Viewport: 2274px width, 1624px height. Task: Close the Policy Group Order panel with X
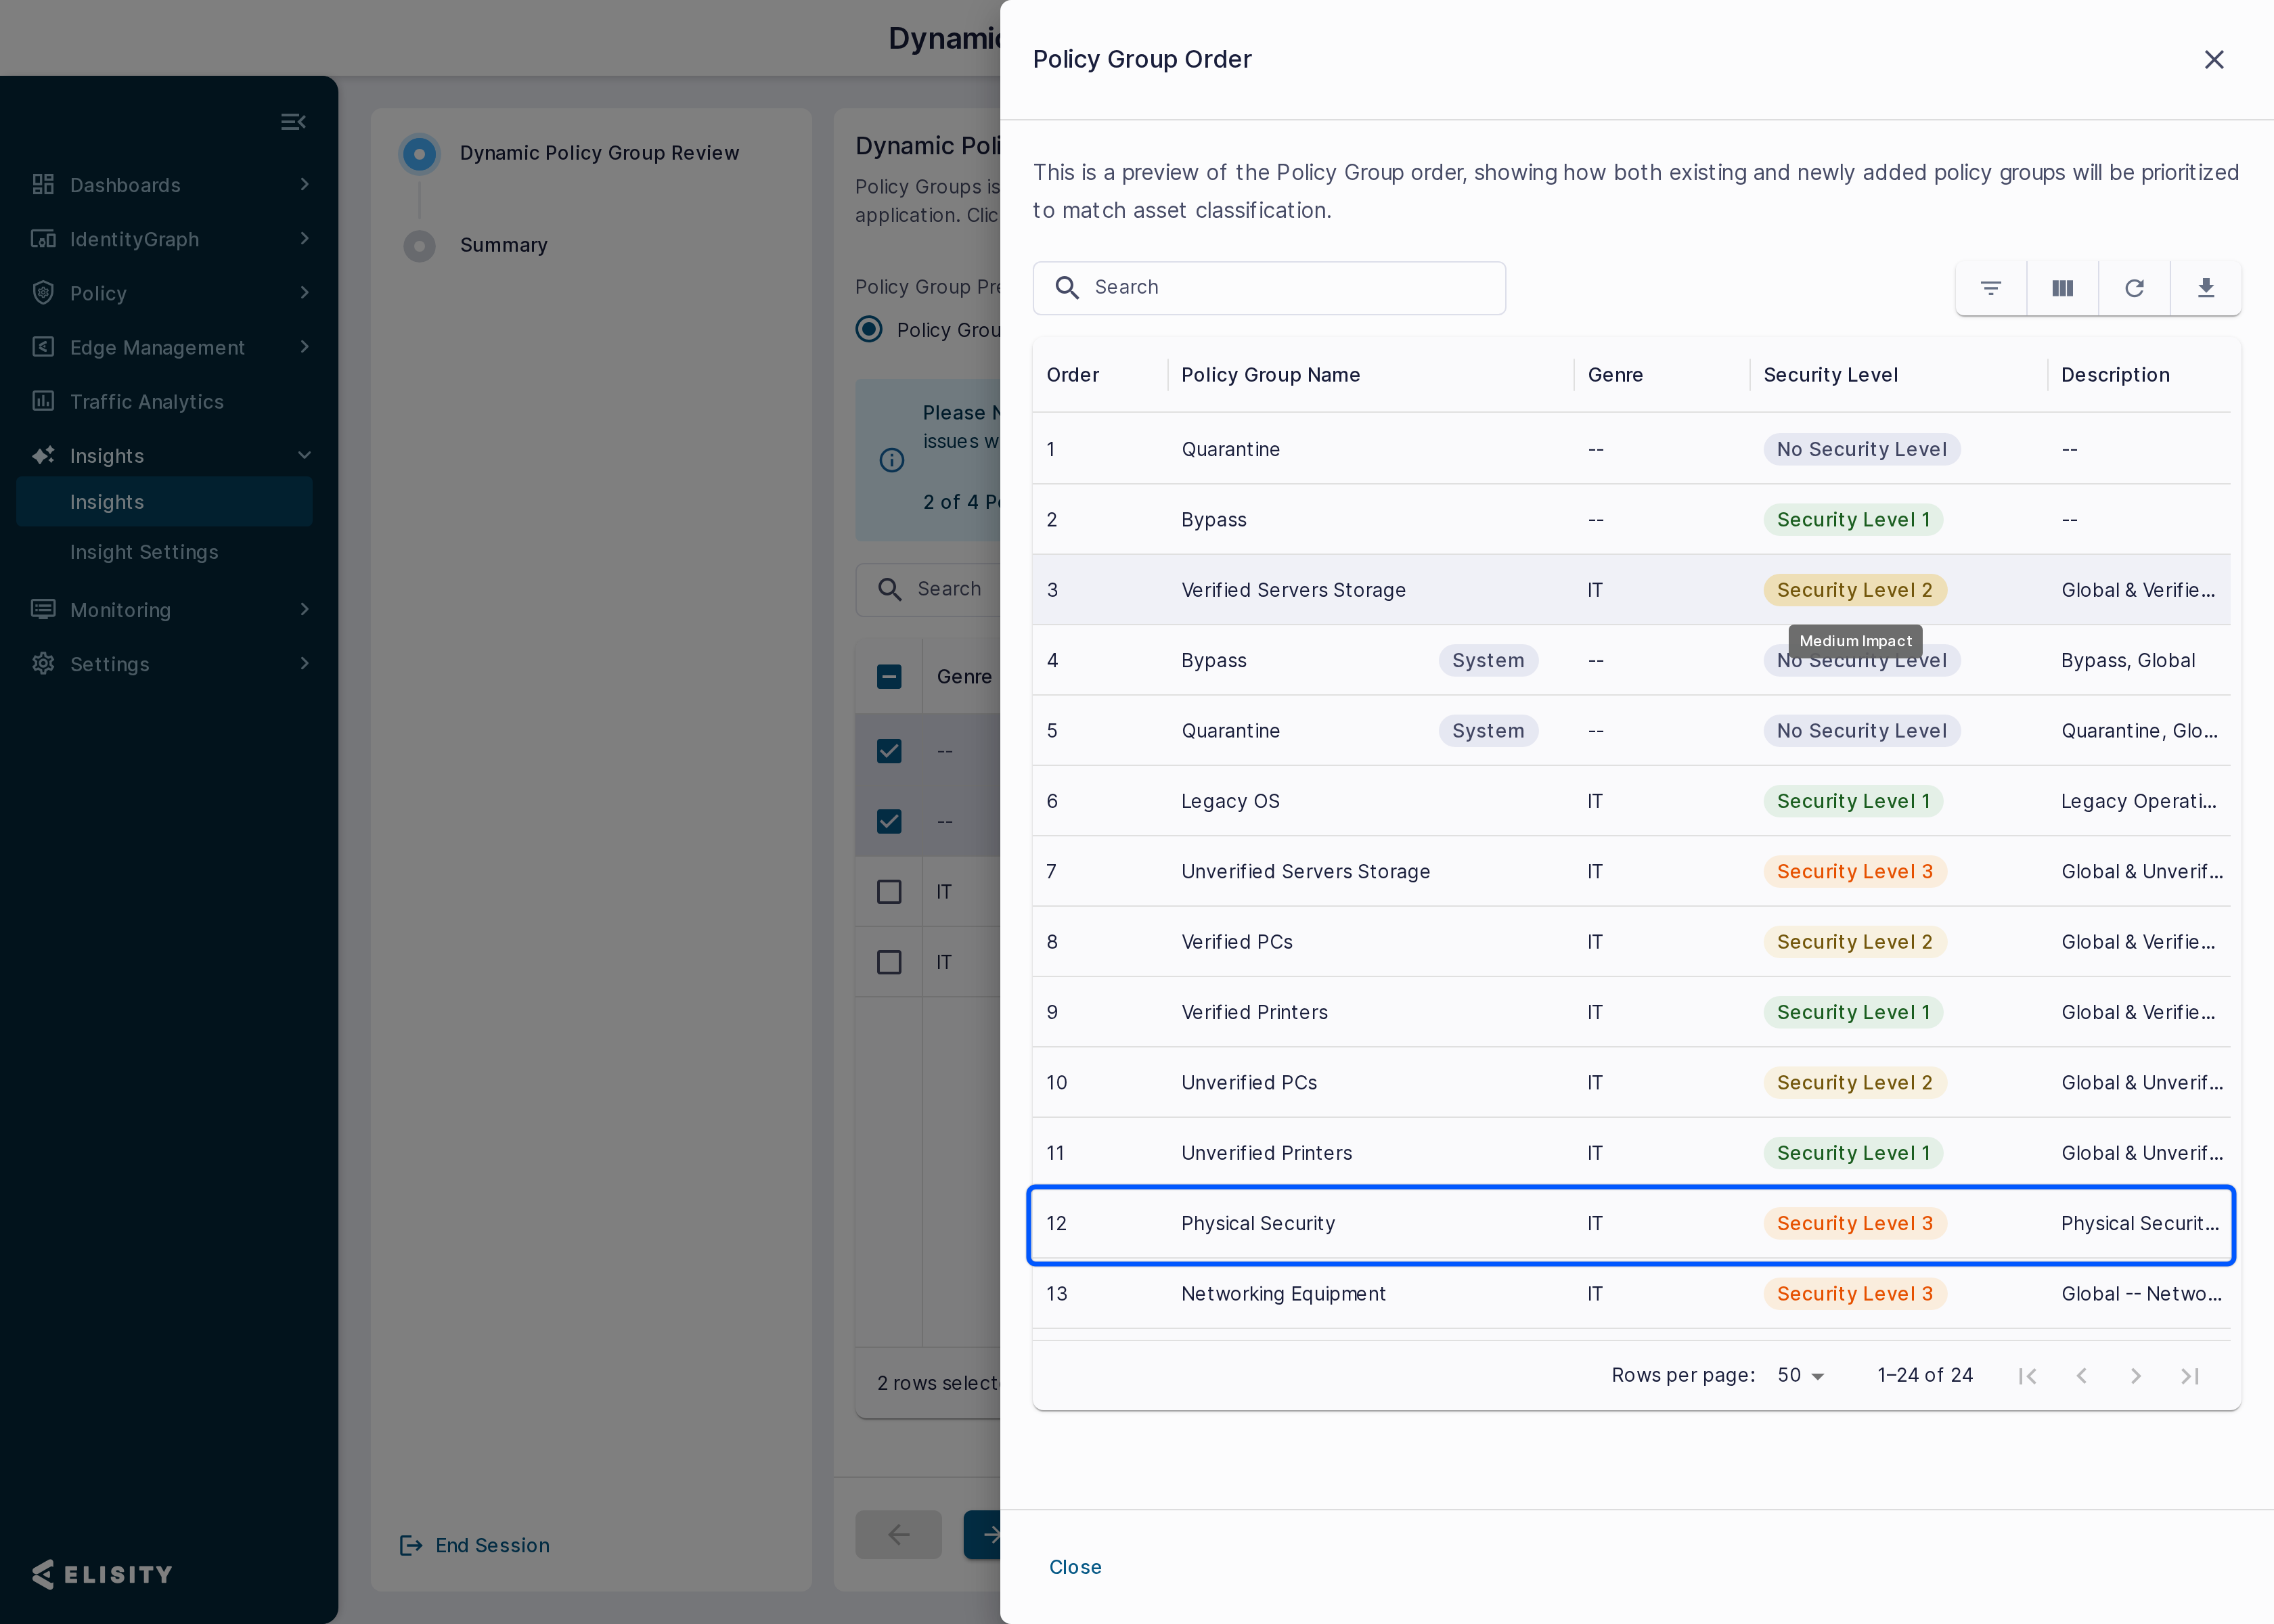(x=2214, y=60)
